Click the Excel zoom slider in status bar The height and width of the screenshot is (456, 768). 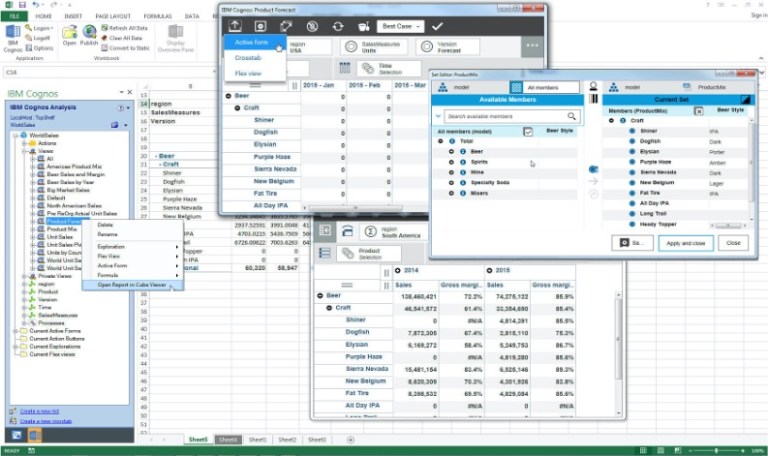point(716,450)
